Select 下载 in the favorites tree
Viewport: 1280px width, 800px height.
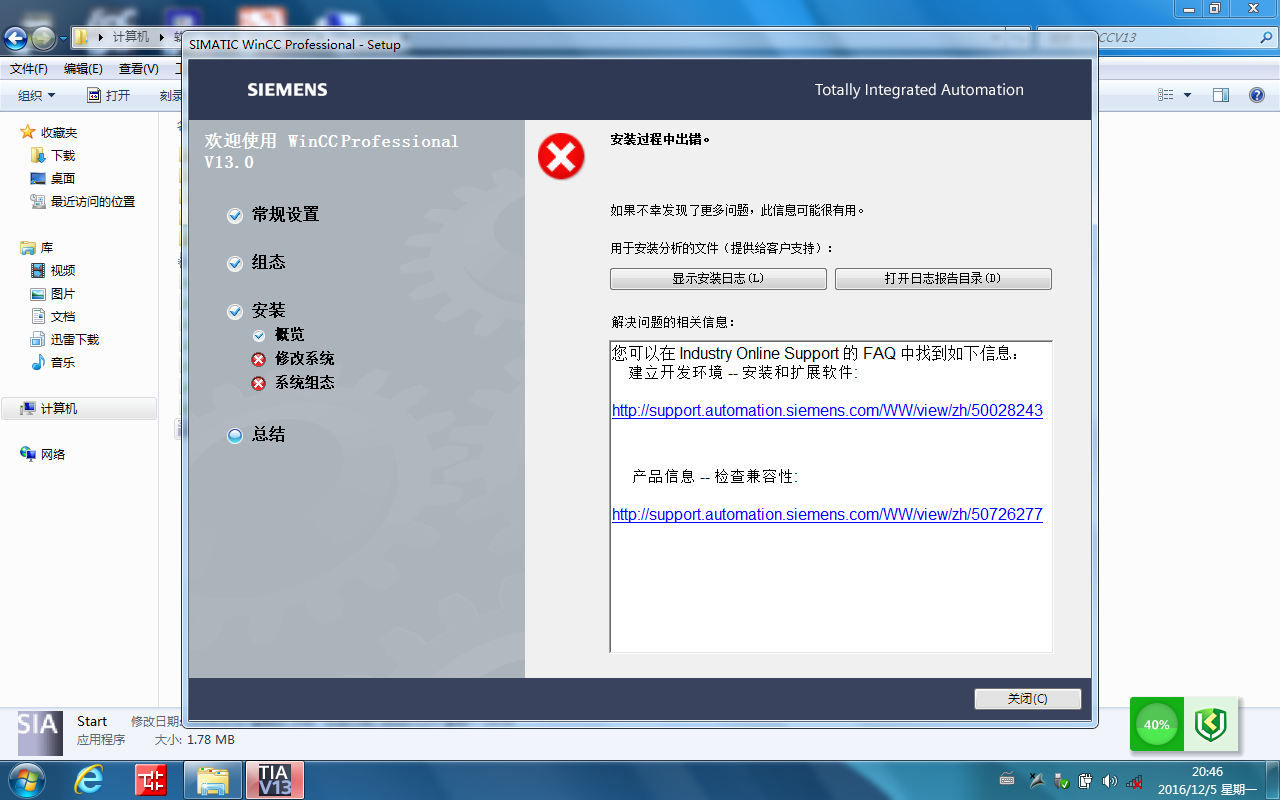pos(63,155)
